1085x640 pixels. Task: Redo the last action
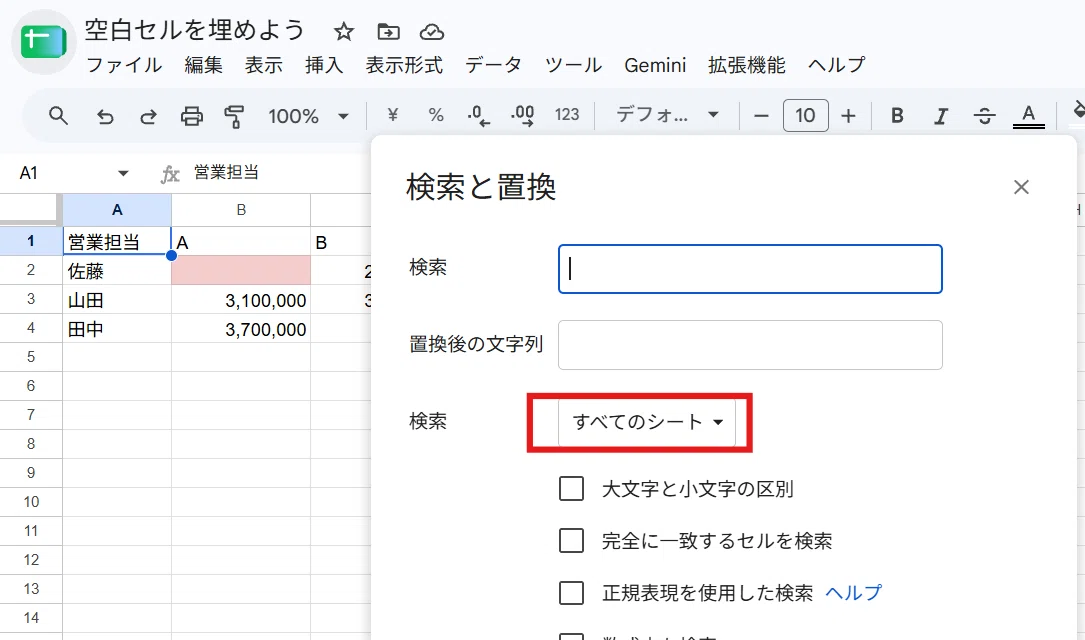(148, 116)
